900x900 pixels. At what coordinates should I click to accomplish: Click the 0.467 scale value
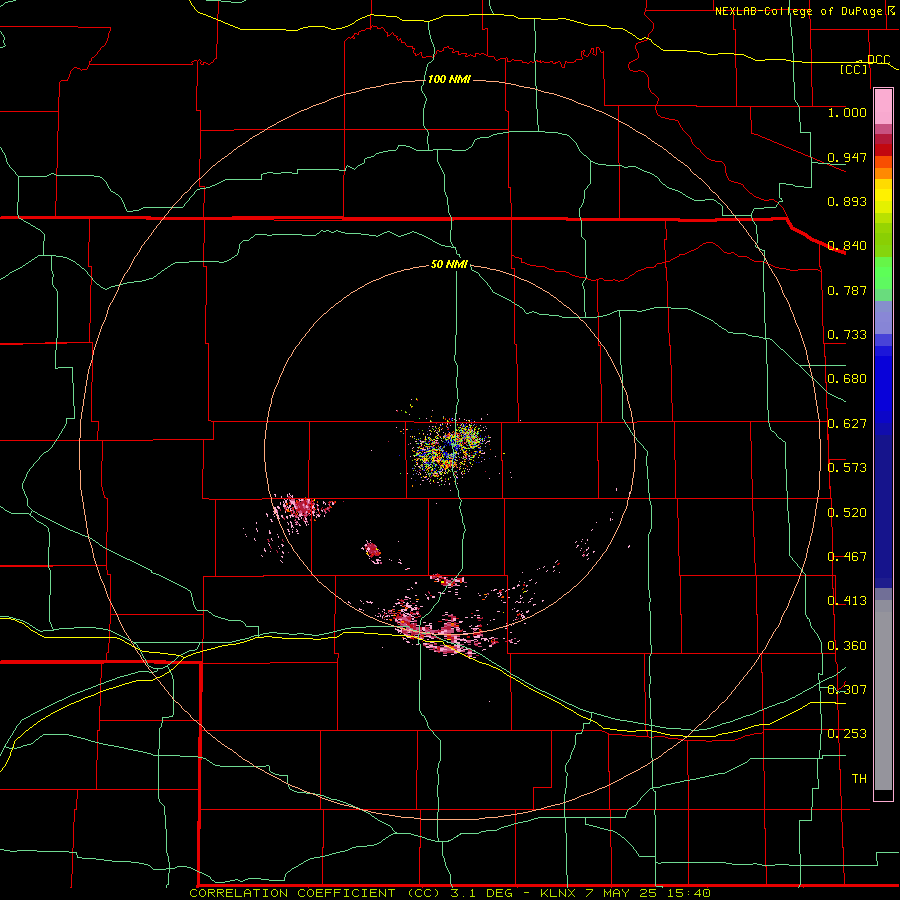coord(847,557)
